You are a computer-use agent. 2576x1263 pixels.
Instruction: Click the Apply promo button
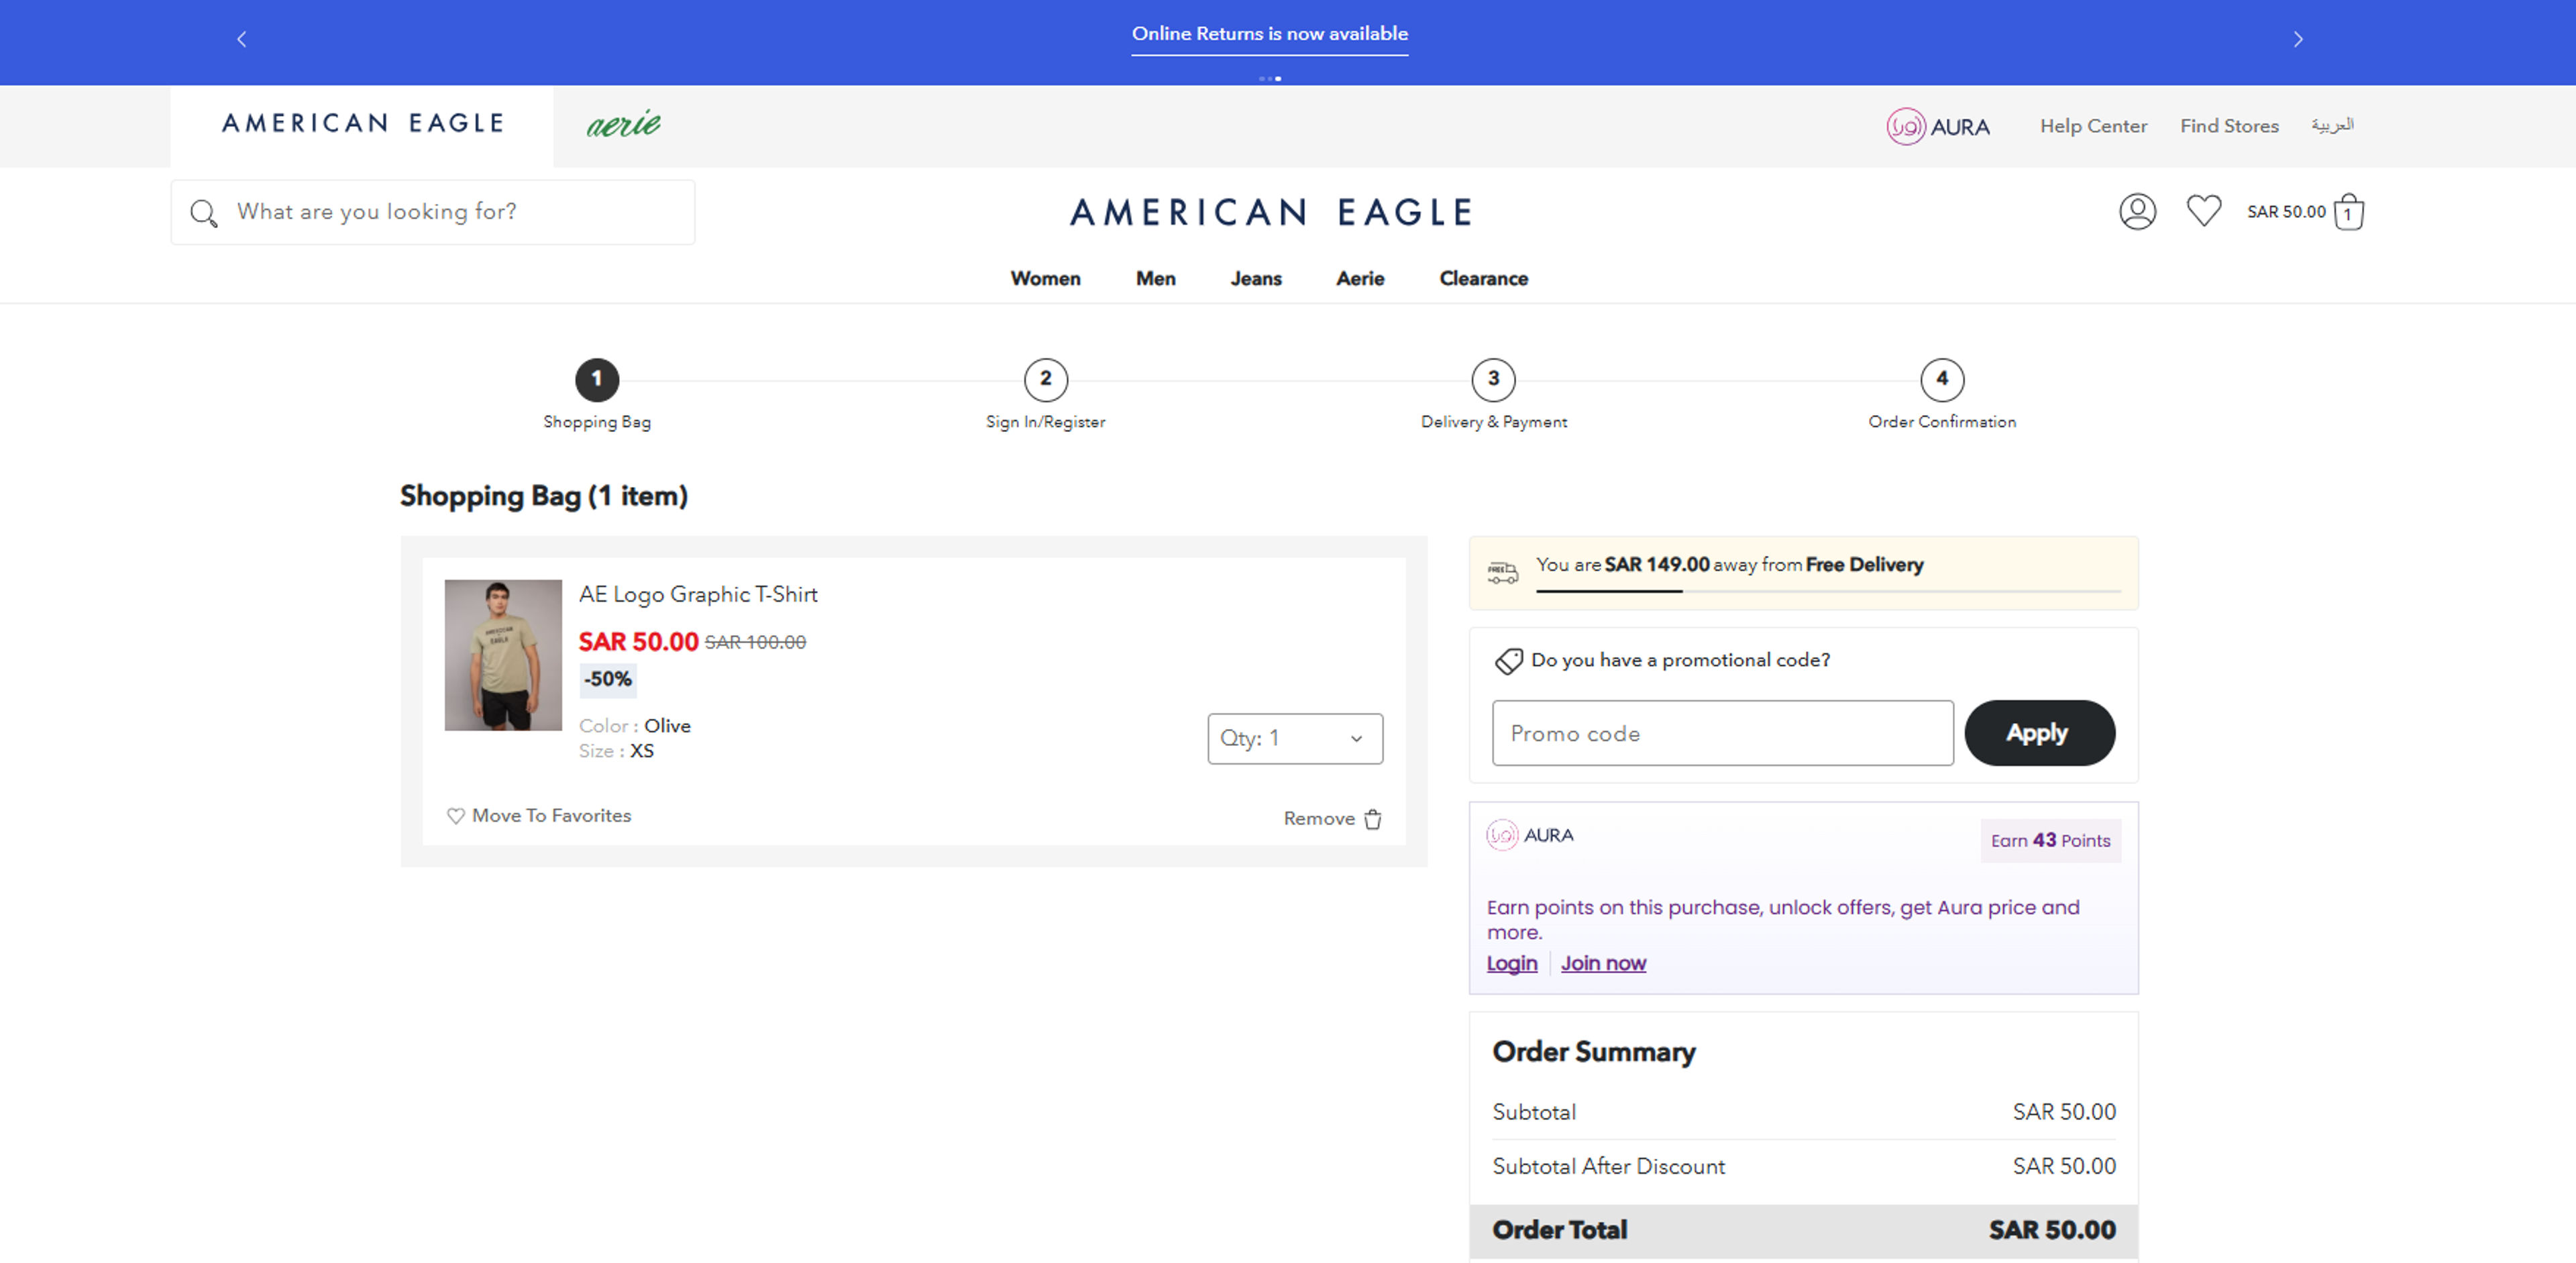click(x=2039, y=733)
